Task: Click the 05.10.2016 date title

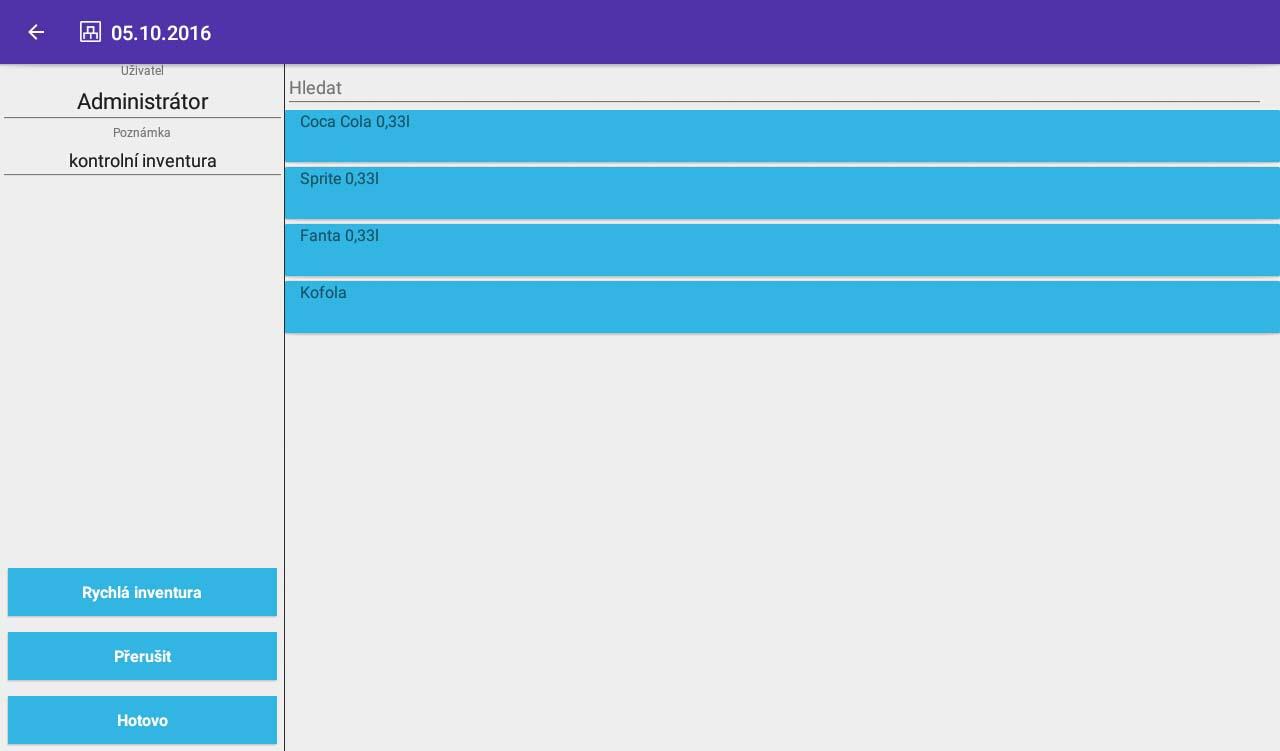Action: coord(161,33)
